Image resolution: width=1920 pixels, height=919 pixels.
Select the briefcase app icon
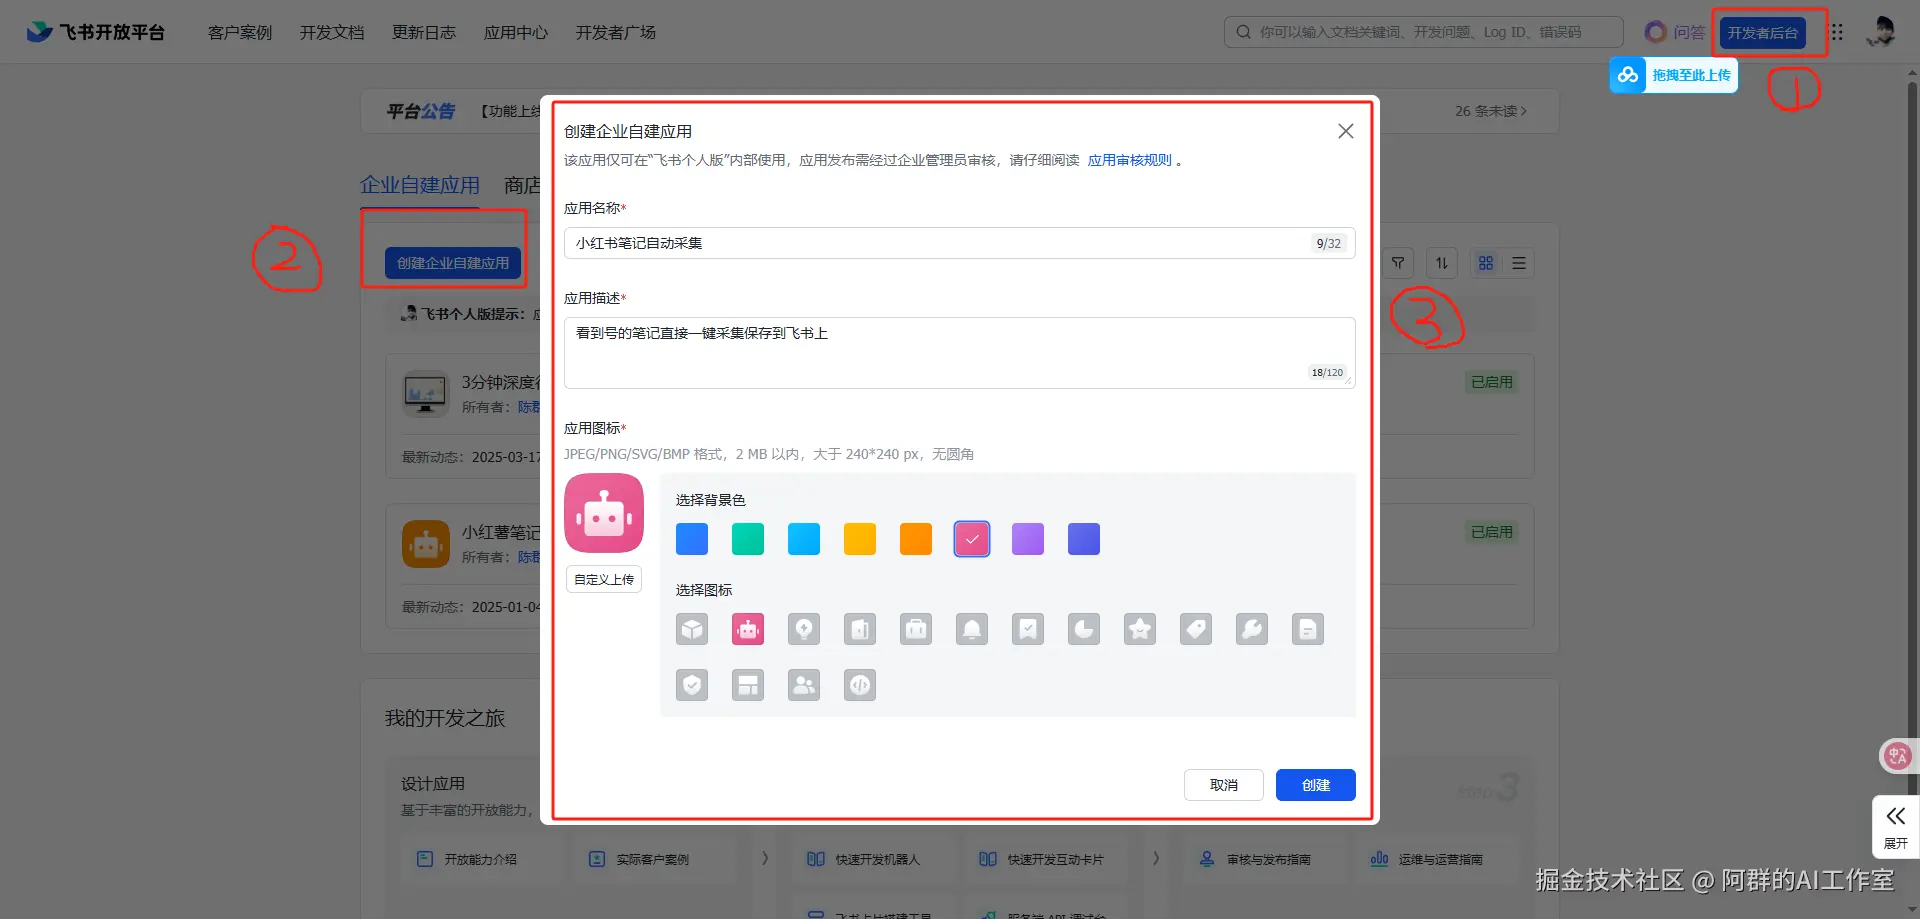916,629
